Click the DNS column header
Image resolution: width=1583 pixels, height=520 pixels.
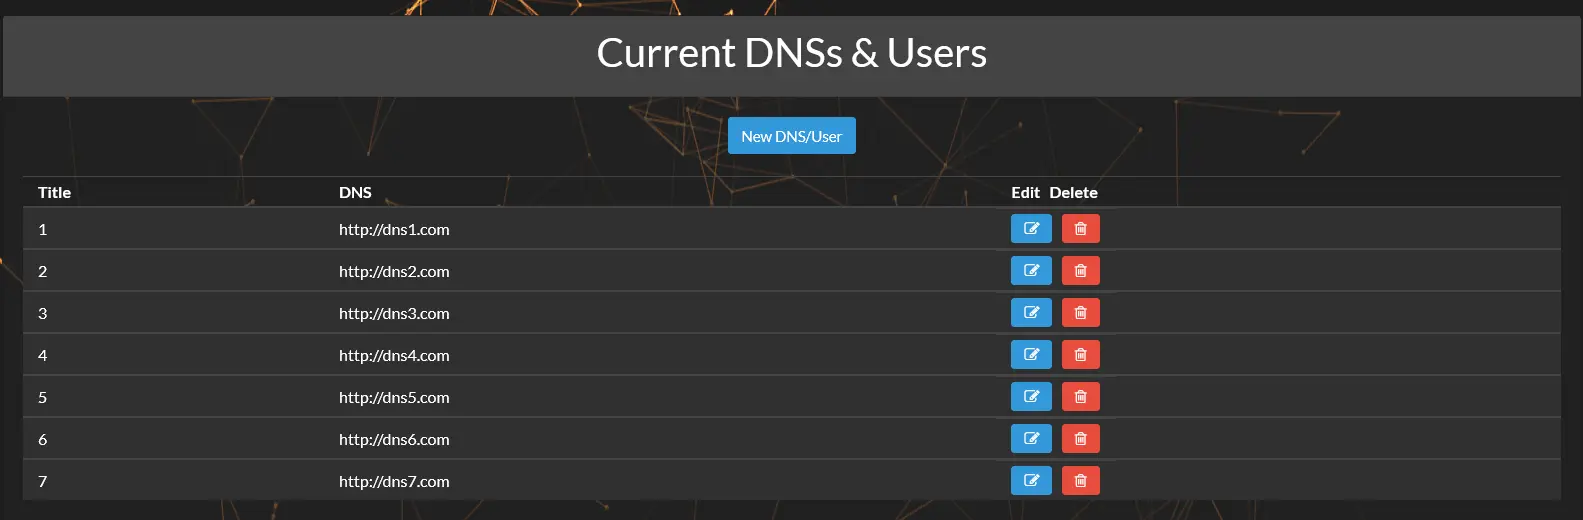[355, 193]
